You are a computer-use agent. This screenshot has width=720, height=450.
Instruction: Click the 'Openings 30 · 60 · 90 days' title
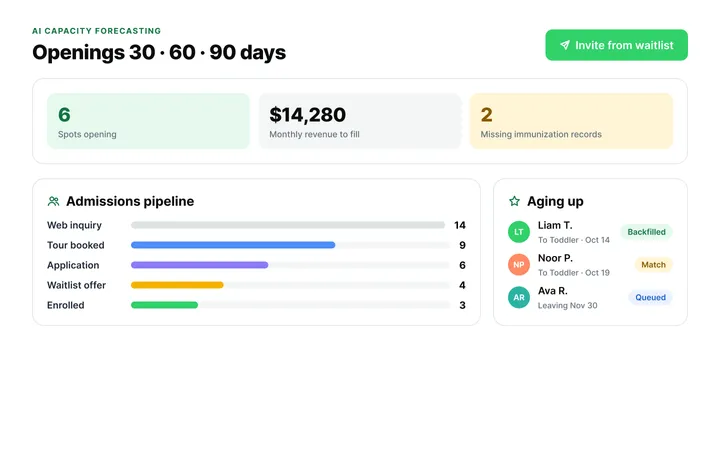coord(159,52)
